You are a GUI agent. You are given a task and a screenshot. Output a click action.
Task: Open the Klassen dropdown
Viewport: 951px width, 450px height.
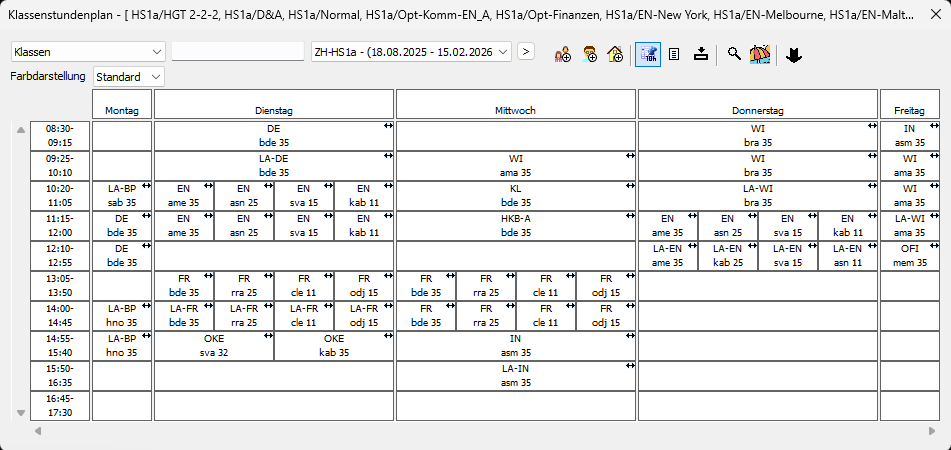88,52
